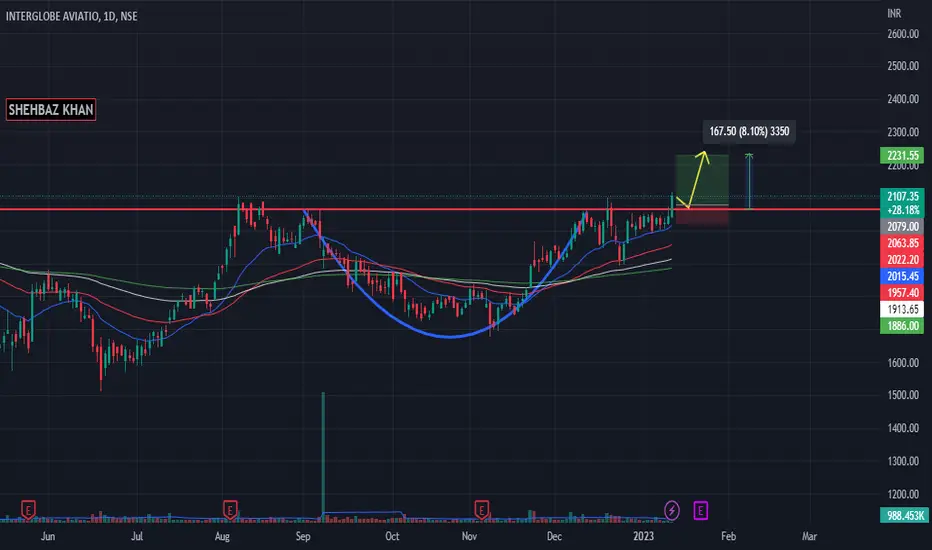
Task: Click the June earnings E marker
Action: [x=28, y=510]
